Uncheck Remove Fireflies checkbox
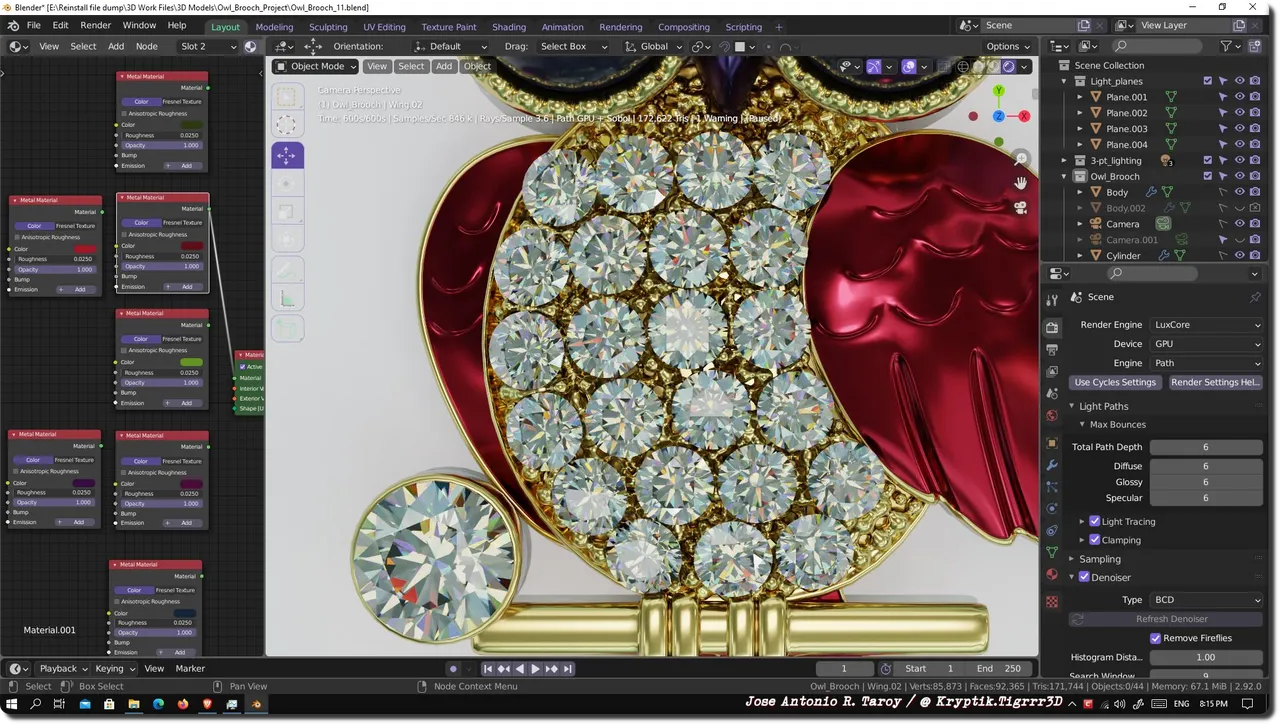This screenshot has width=1280, height=725. [1155, 638]
